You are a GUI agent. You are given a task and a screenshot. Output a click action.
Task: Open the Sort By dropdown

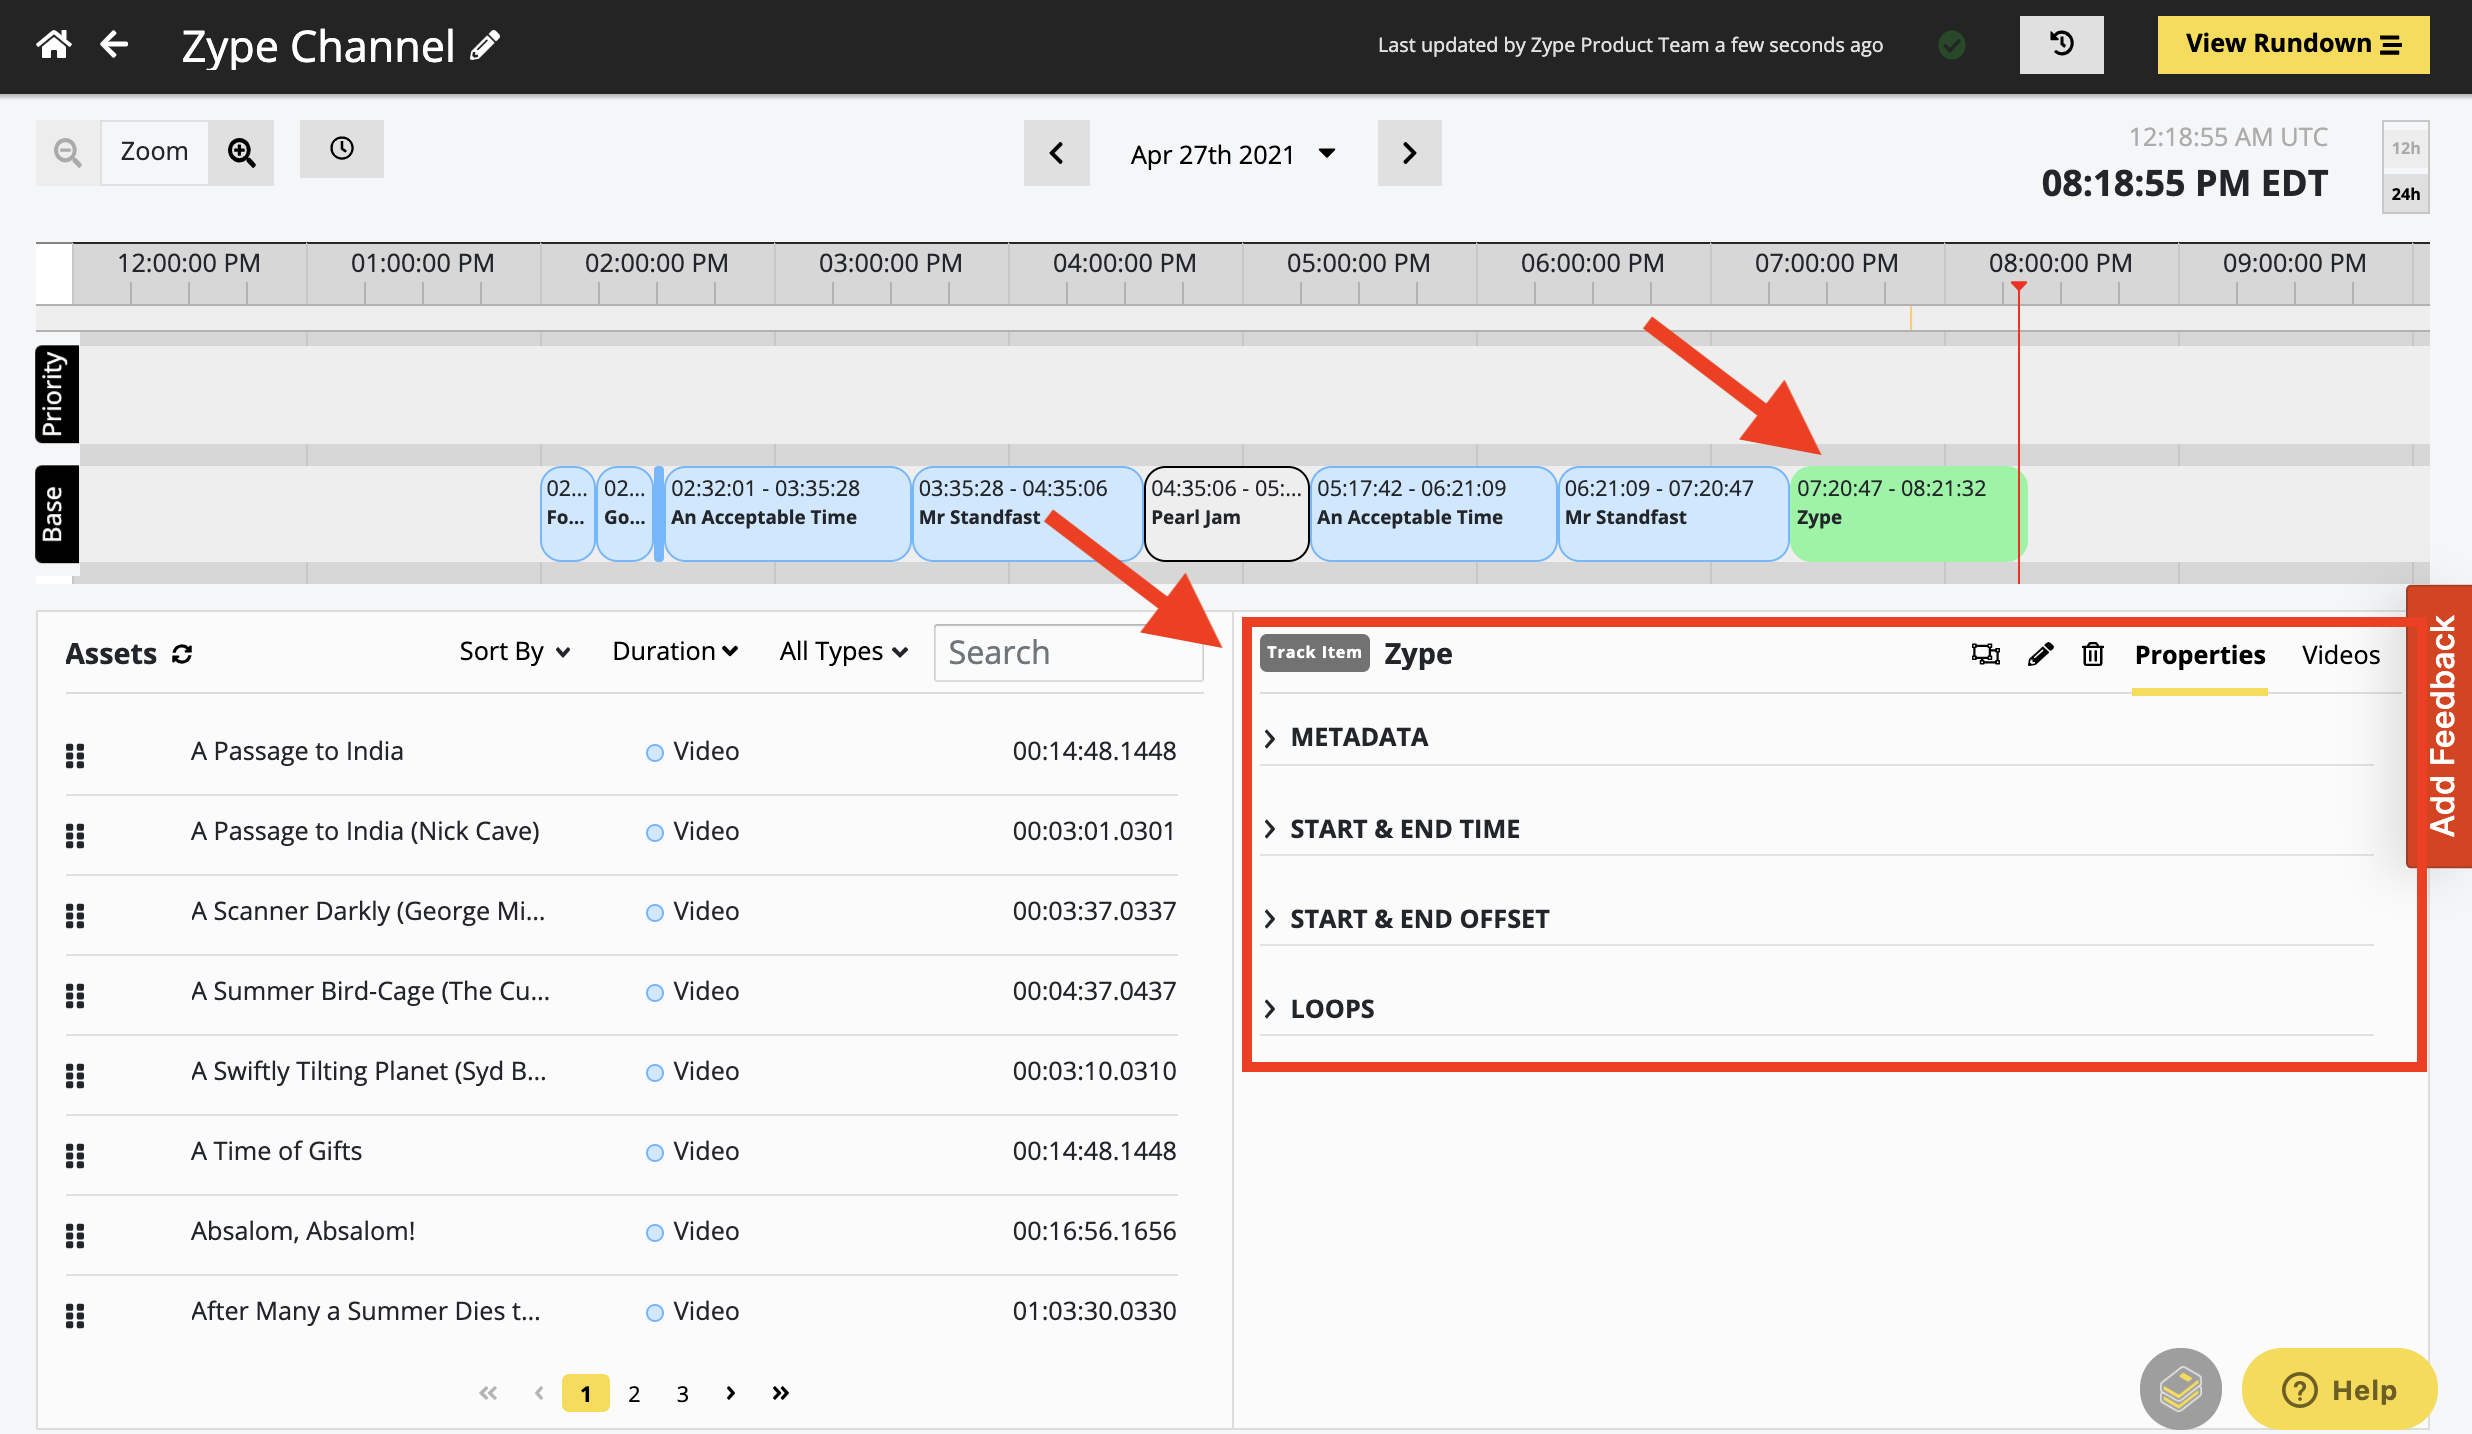click(514, 652)
